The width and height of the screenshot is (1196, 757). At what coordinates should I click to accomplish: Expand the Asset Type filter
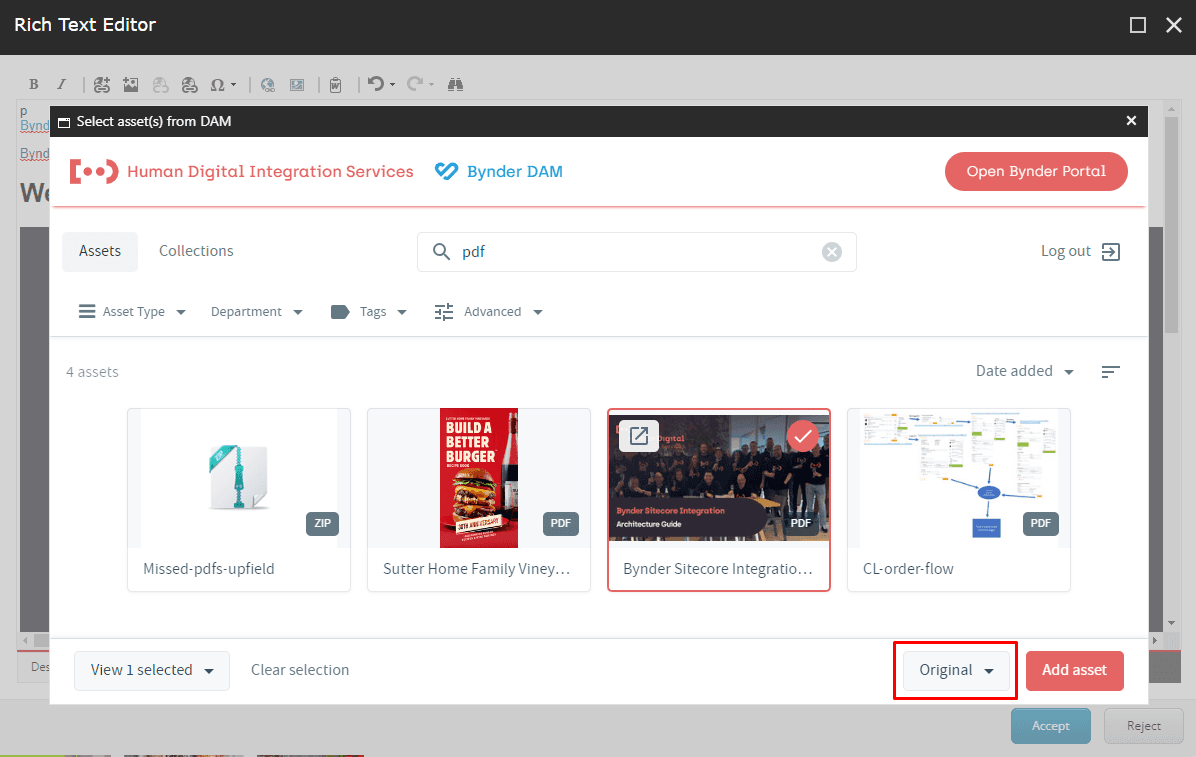coord(132,312)
